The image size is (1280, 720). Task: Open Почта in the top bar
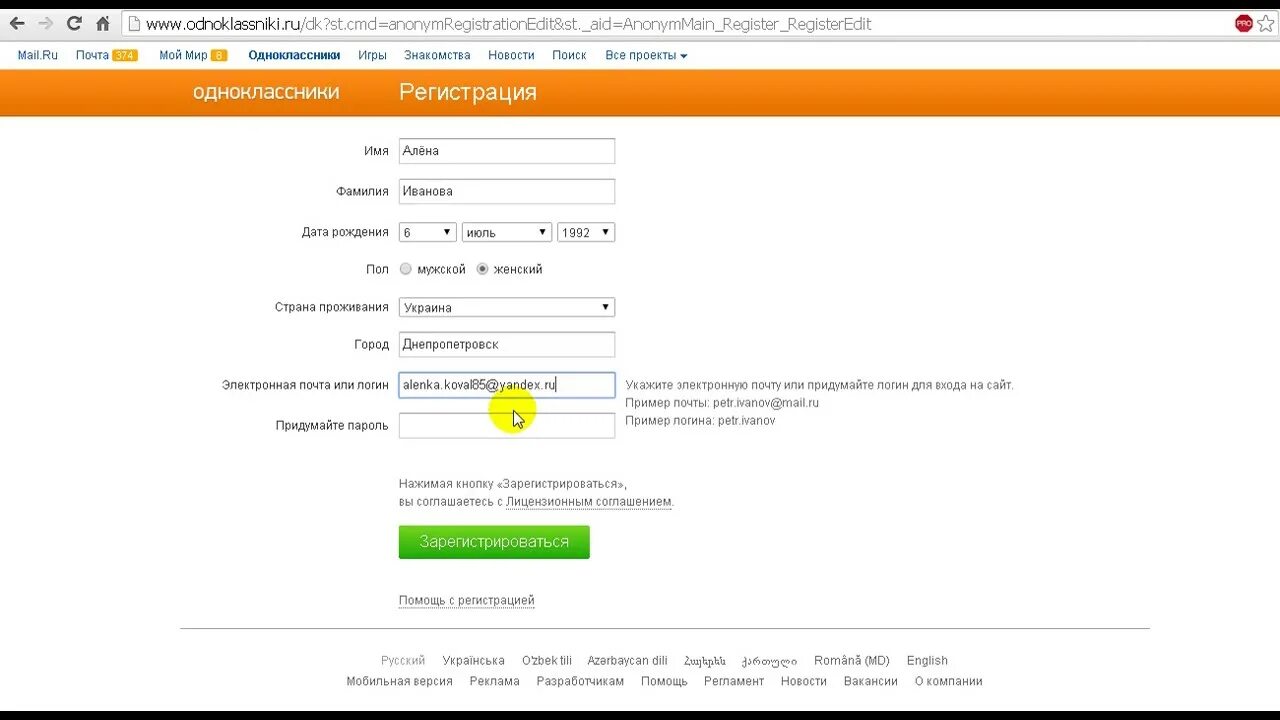(x=92, y=55)
